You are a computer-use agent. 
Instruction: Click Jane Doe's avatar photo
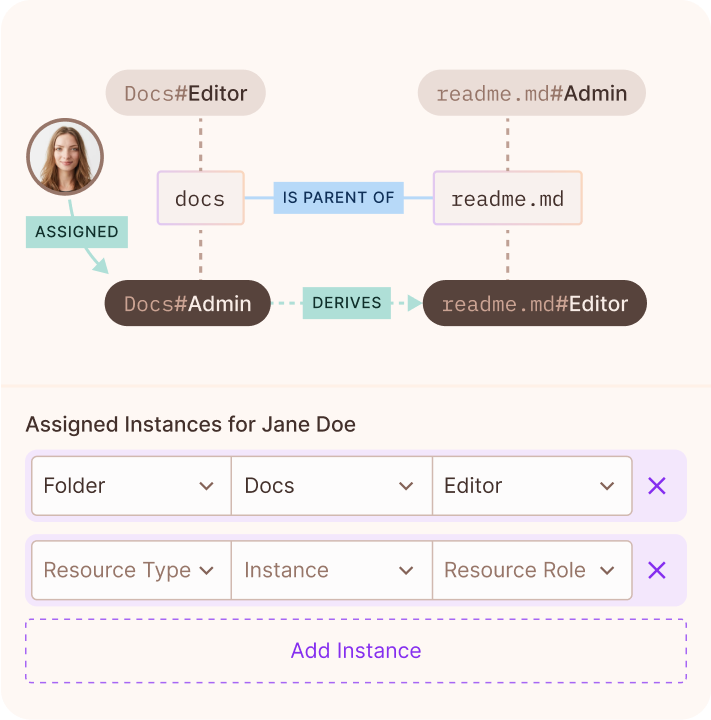coord(65,157)
